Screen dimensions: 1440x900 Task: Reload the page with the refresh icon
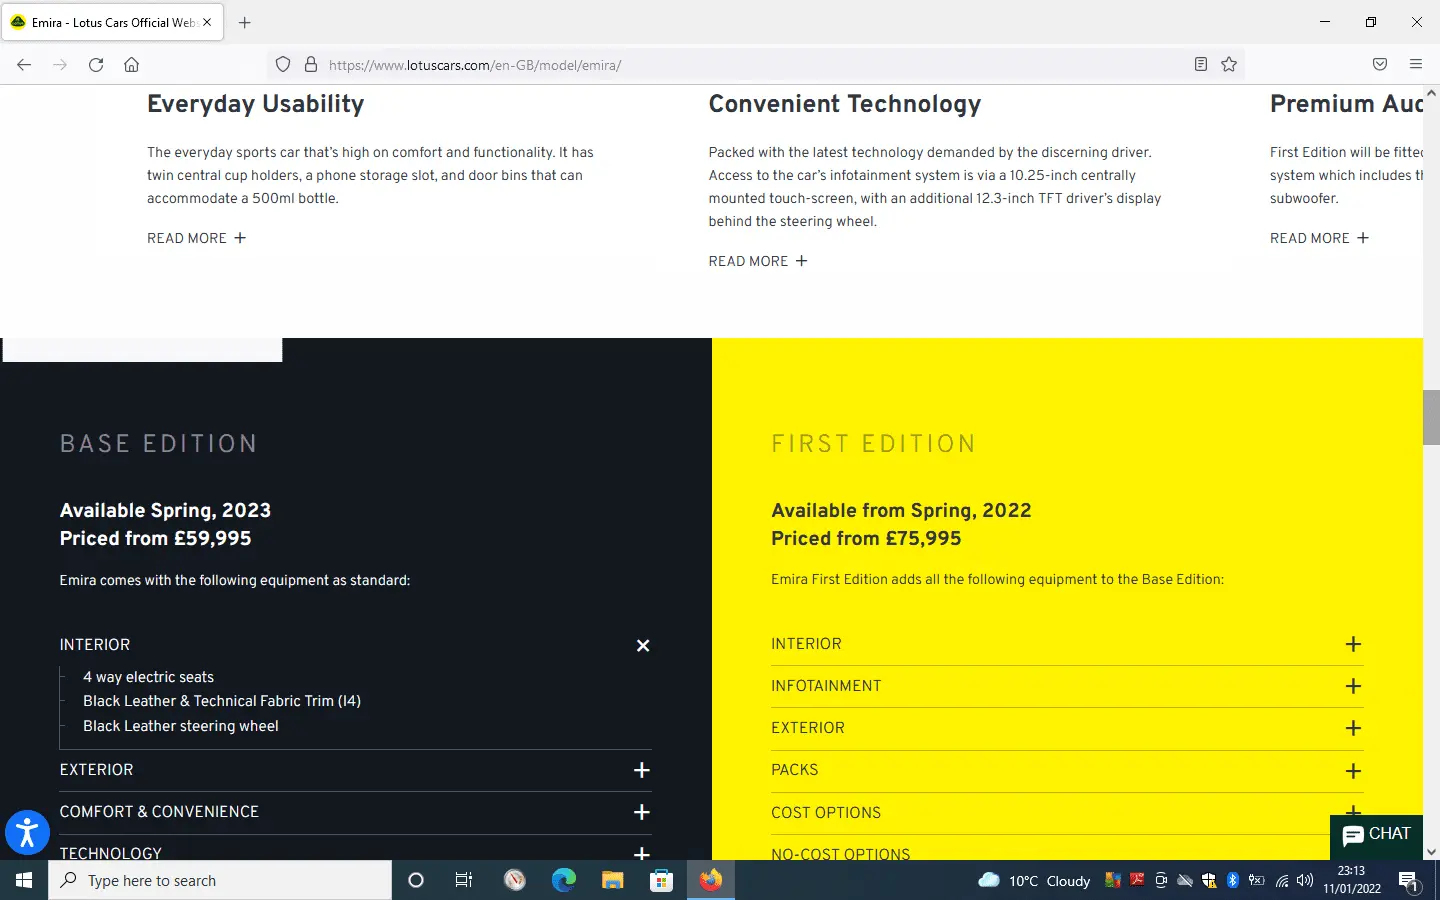(x=96, y=65)
